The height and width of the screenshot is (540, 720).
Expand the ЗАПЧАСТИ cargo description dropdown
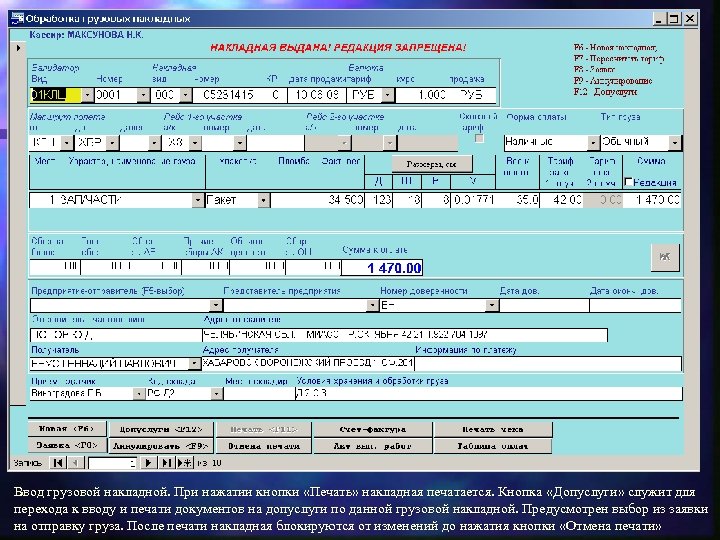tap(198, 200)
